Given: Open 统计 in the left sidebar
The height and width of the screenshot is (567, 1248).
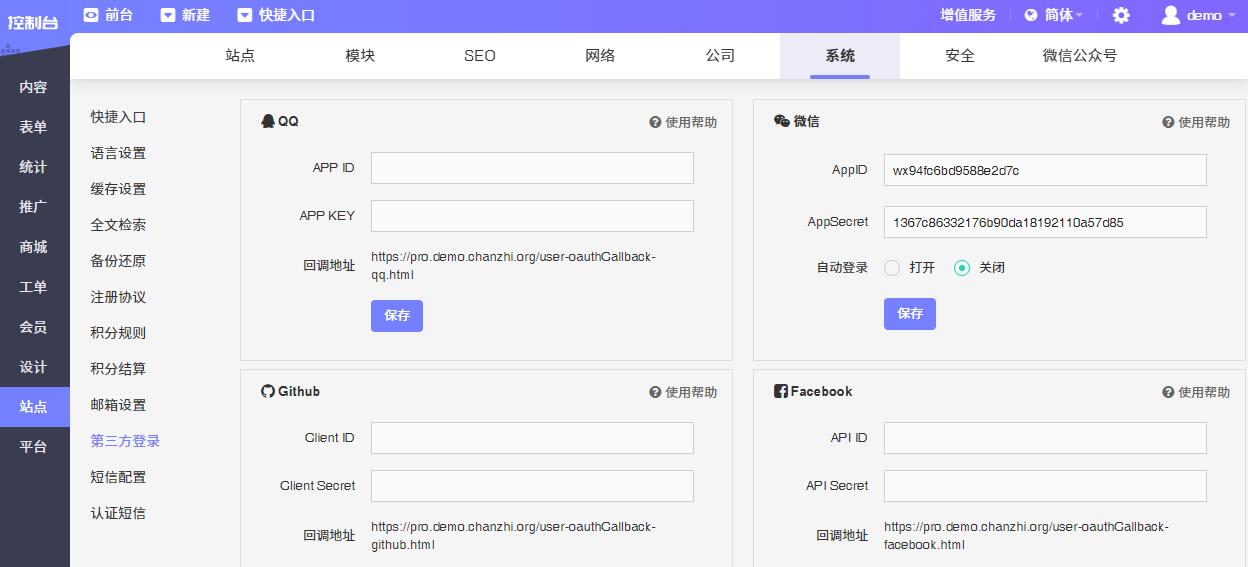Looking at the screenshot, I should 35,167.
